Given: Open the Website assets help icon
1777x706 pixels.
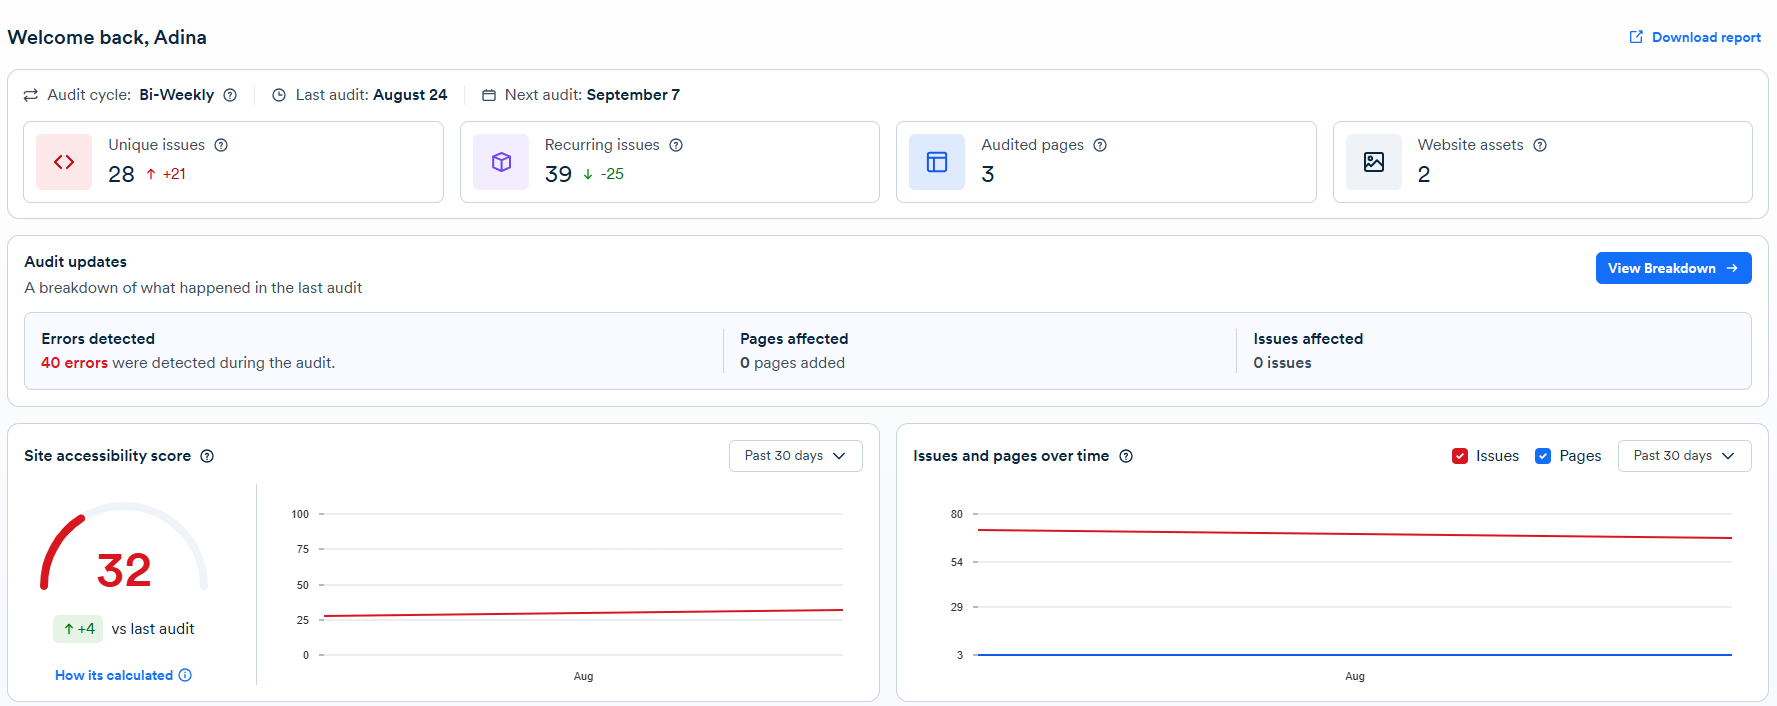Looking at the screenshot, I should [x=1540, y=145].
